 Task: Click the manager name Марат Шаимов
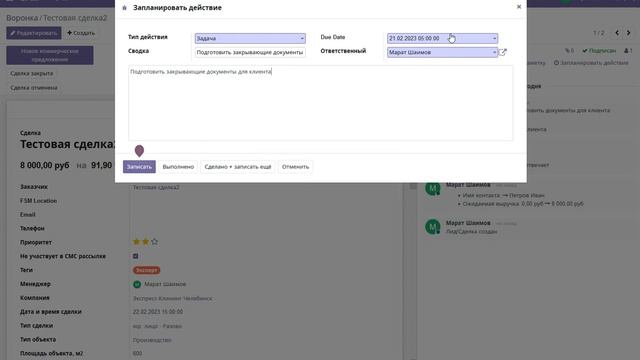[x=165, y=284]
